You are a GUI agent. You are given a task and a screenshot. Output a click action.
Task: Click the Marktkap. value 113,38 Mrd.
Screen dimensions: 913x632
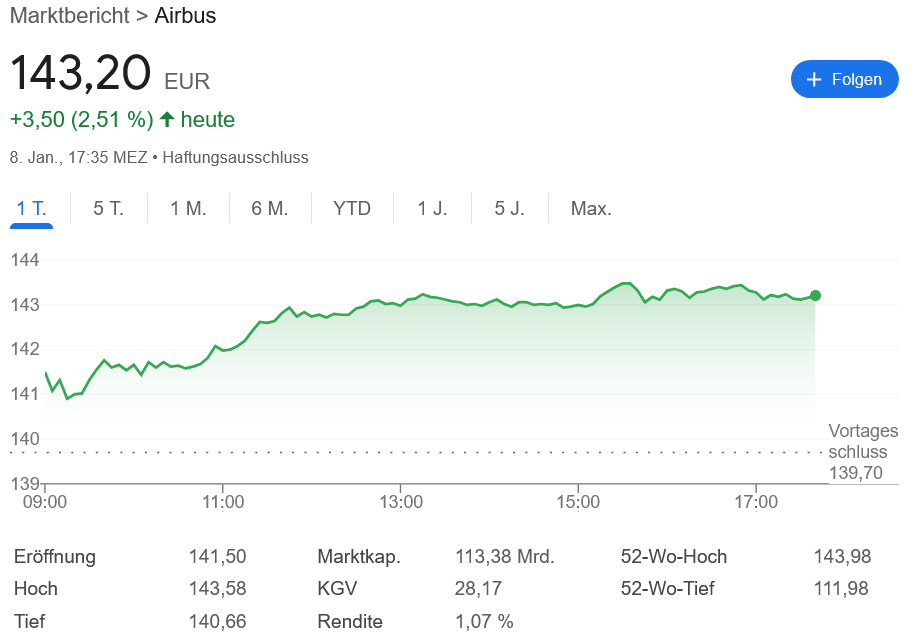click(x=504, y=557)
